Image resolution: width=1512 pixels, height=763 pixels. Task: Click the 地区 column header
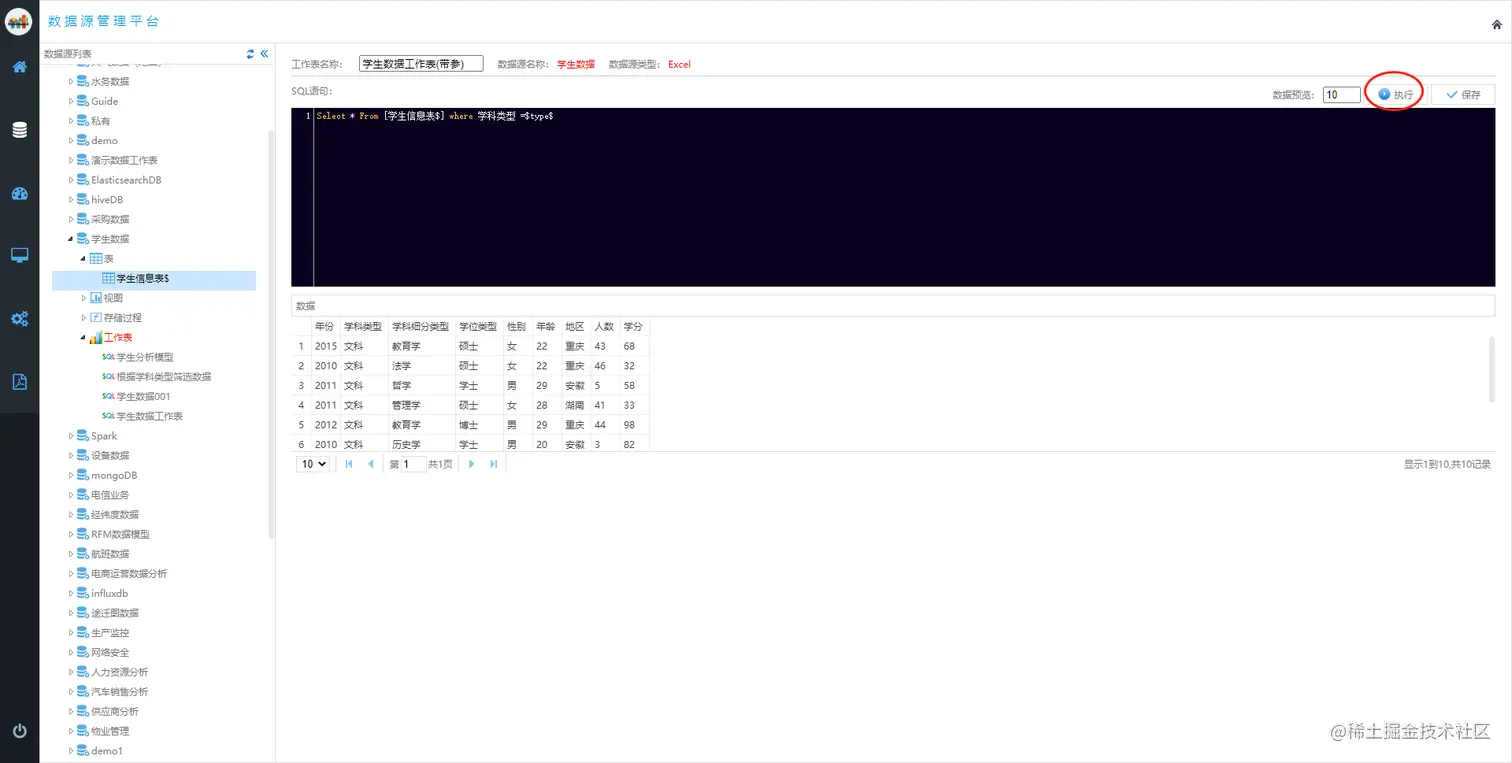(x=574, y=327)
